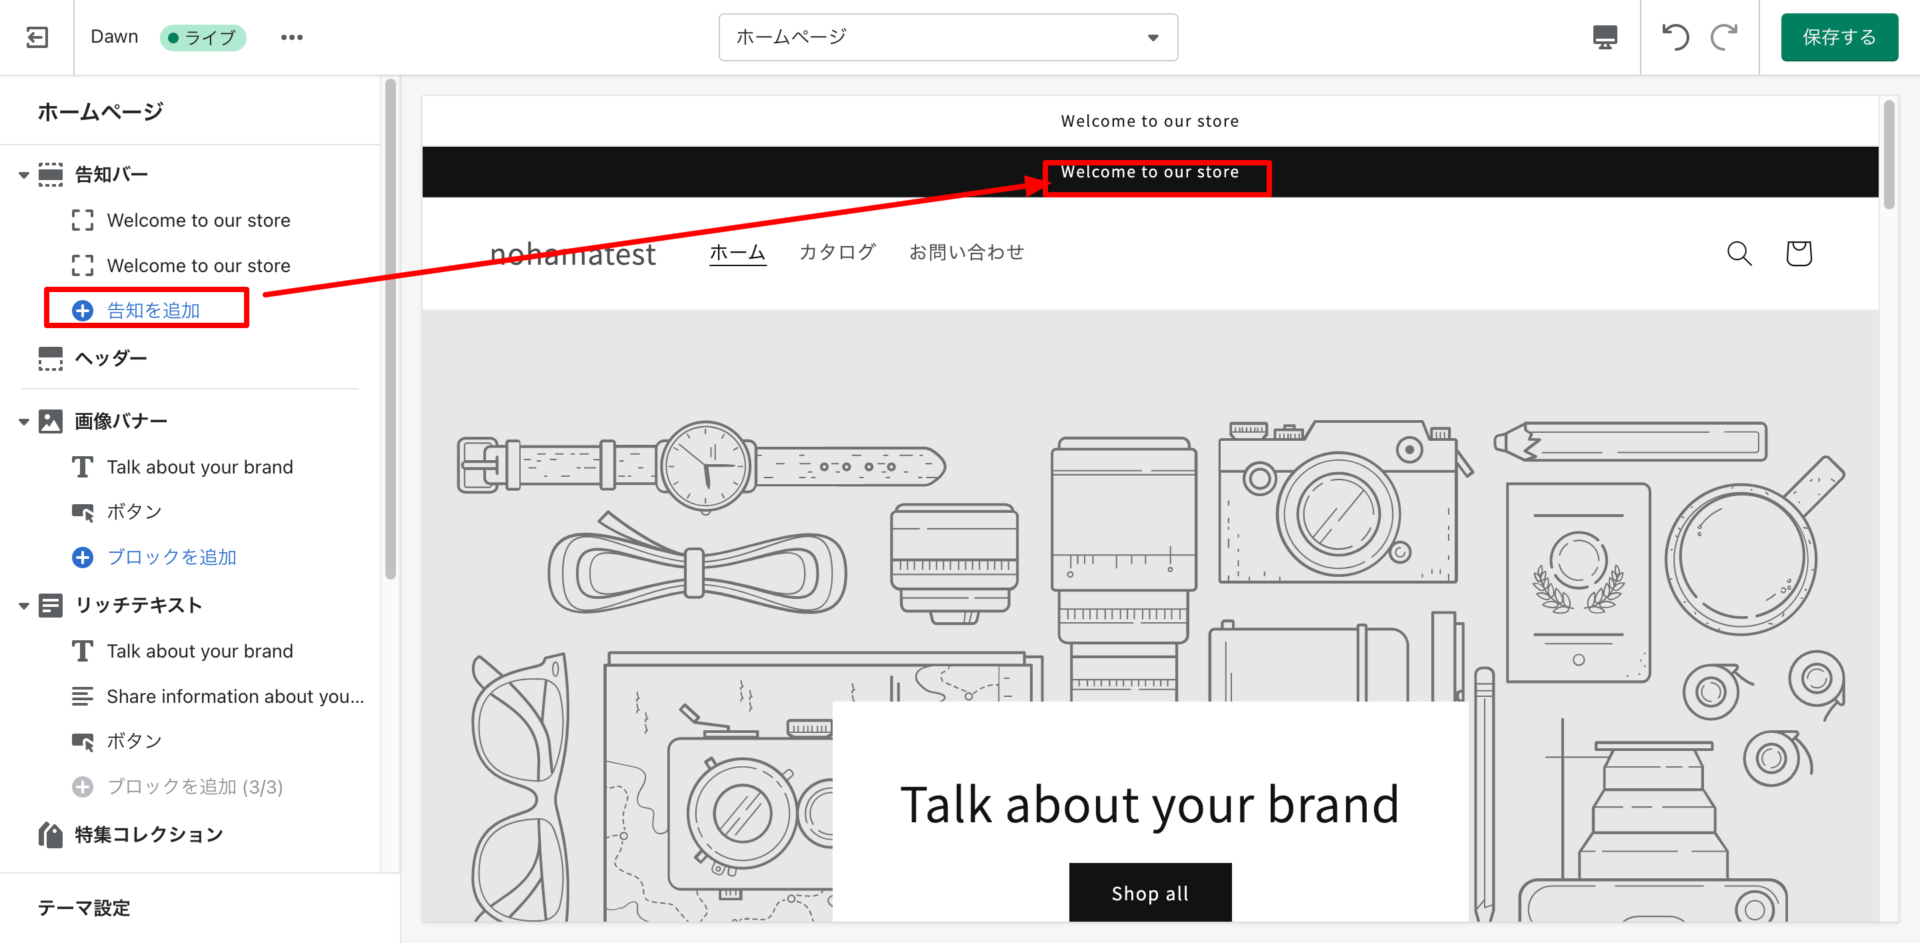The height and width of the screenshot is (943, 1920).
Task: Open the three-dot theme actions menu
Action: click(x=291, y=37)
